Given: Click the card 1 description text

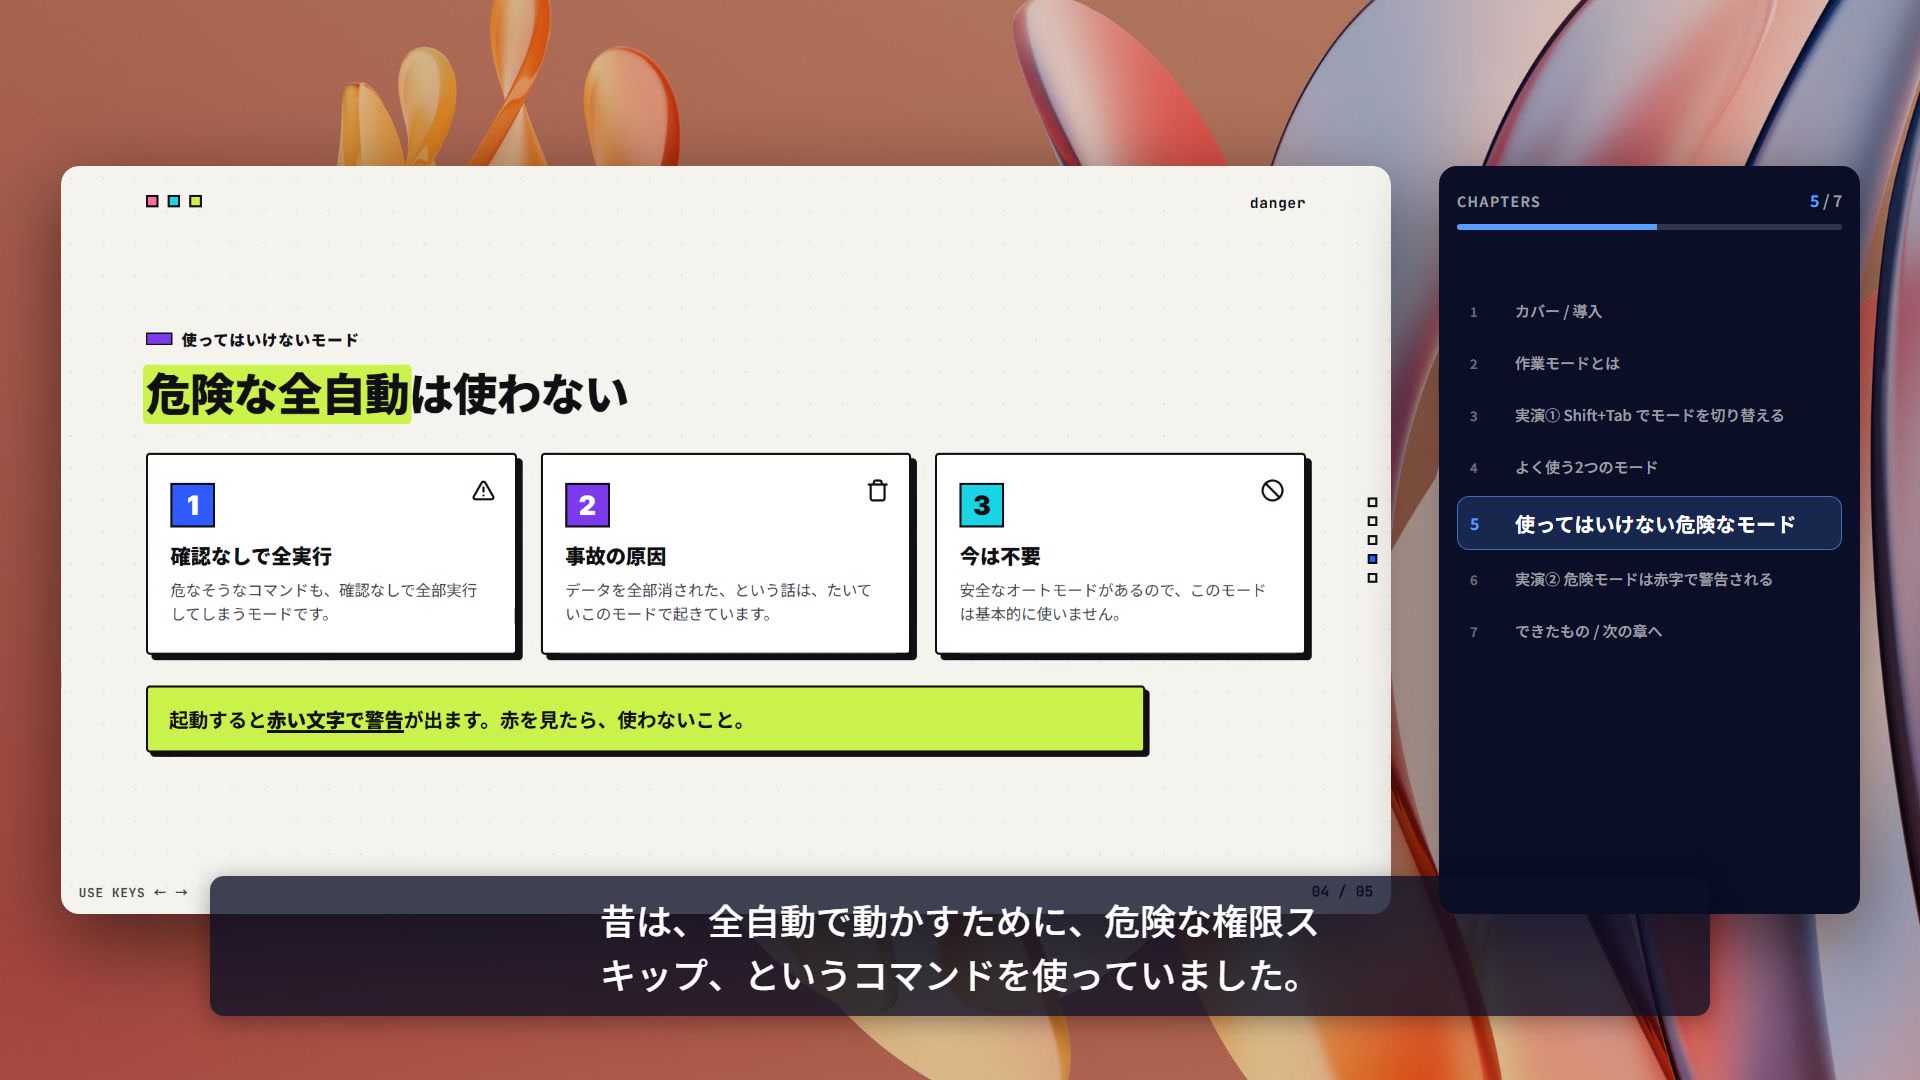Looking at the screenshot, I should click(x=324, y=602).
